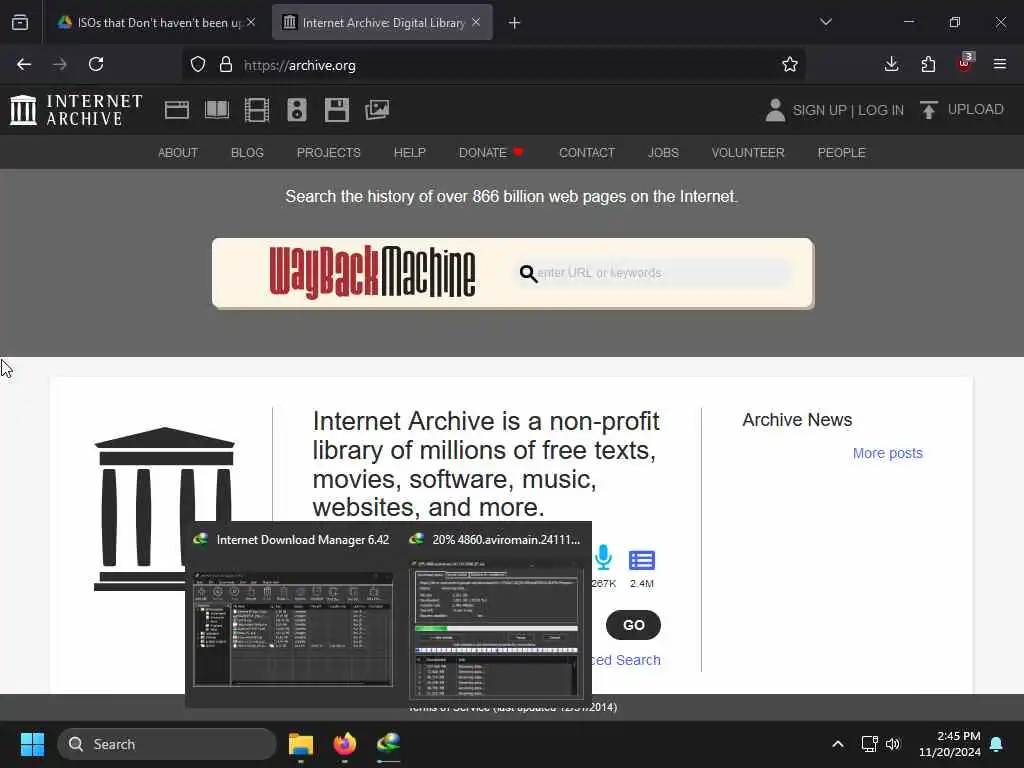Screen dimensions: 1024x768
Task: Open the ABOUT menu item
Action: pyautogui.click(x=178, y=153)
